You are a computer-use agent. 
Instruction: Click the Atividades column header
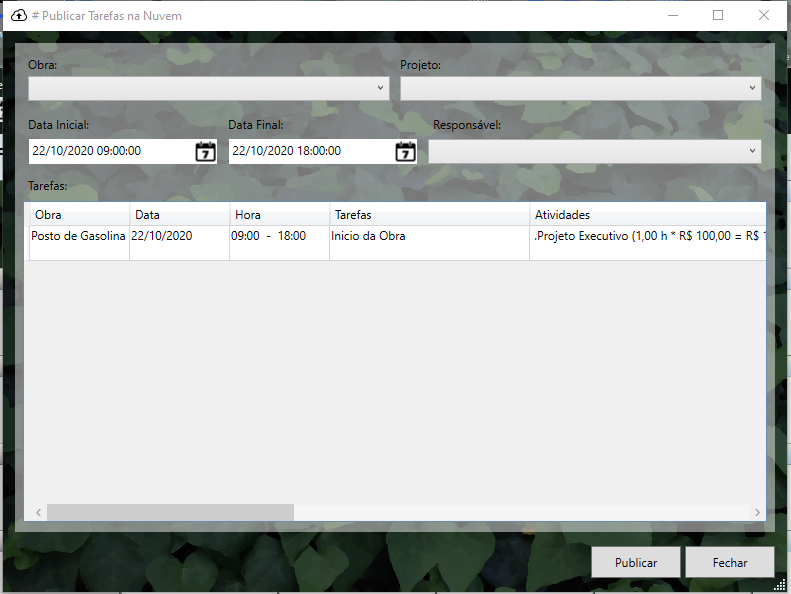click(x=647, y=215)
